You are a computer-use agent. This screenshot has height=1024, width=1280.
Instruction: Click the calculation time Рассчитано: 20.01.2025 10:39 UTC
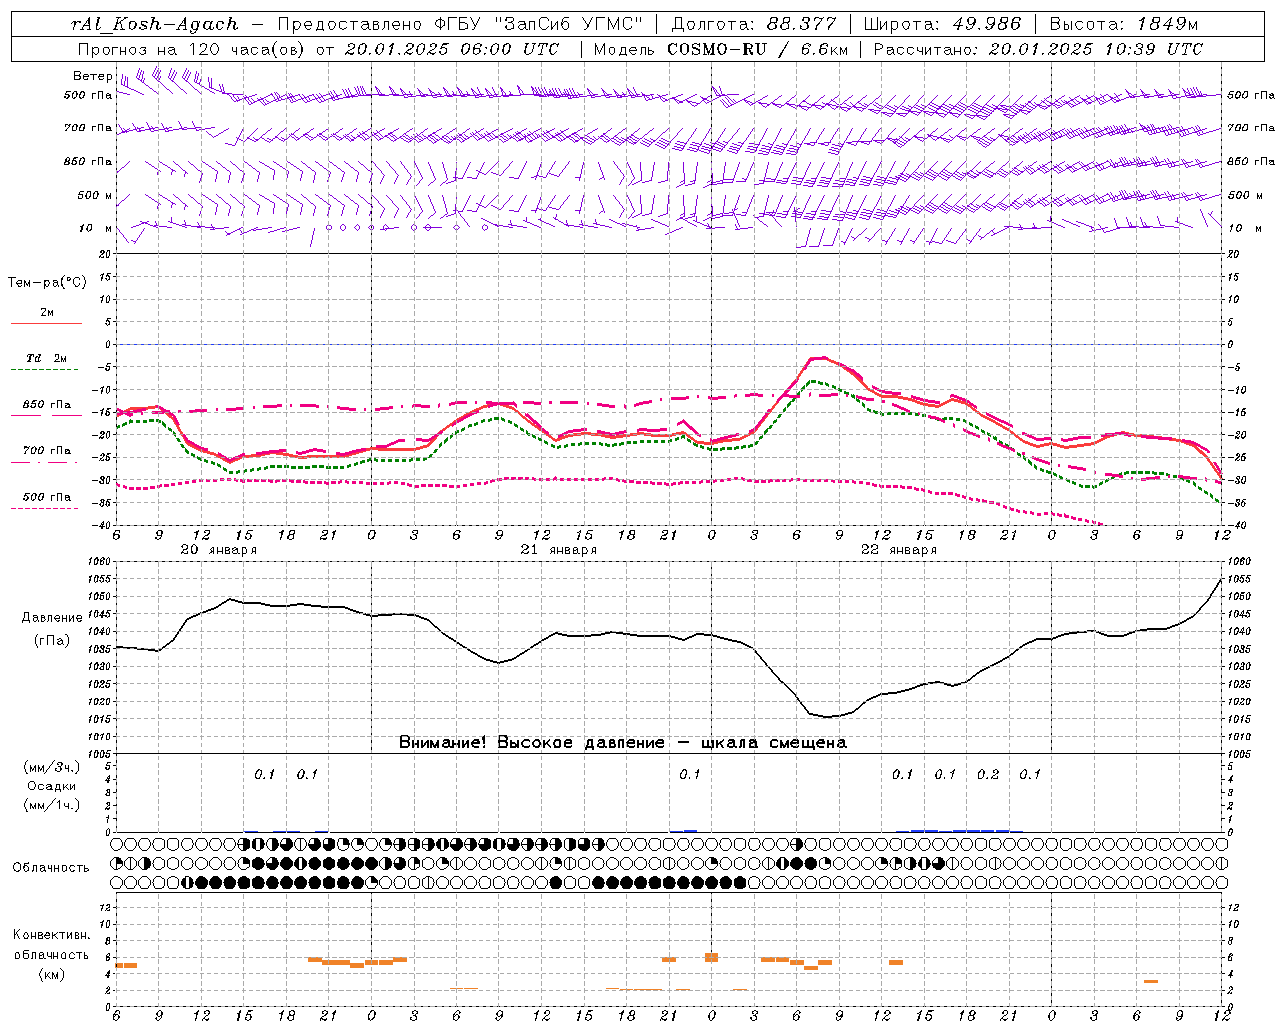pos(1038,48)
